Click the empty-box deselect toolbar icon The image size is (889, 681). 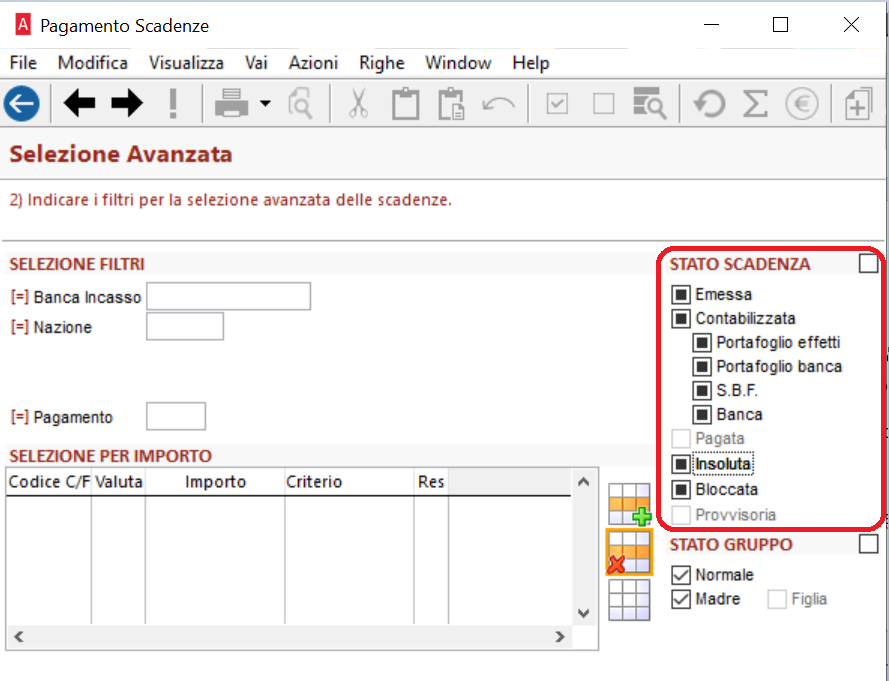click(604, 104)
